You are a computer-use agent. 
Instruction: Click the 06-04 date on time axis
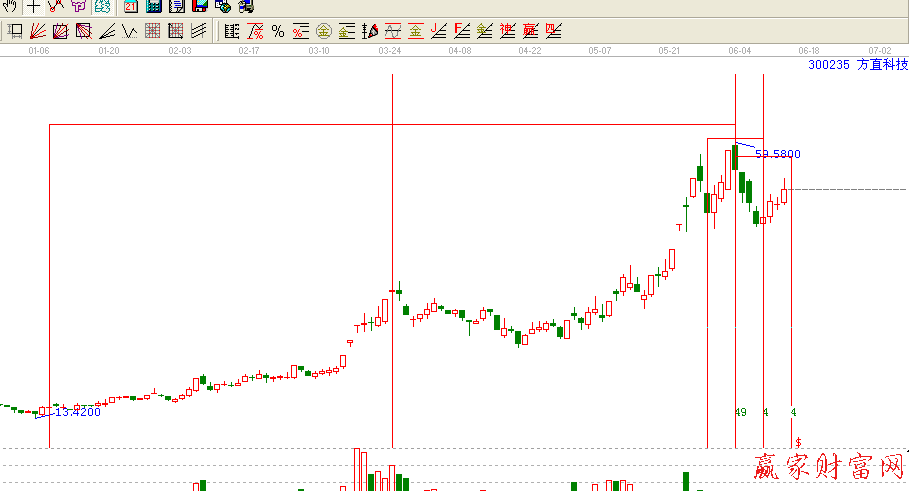point(740,49)
